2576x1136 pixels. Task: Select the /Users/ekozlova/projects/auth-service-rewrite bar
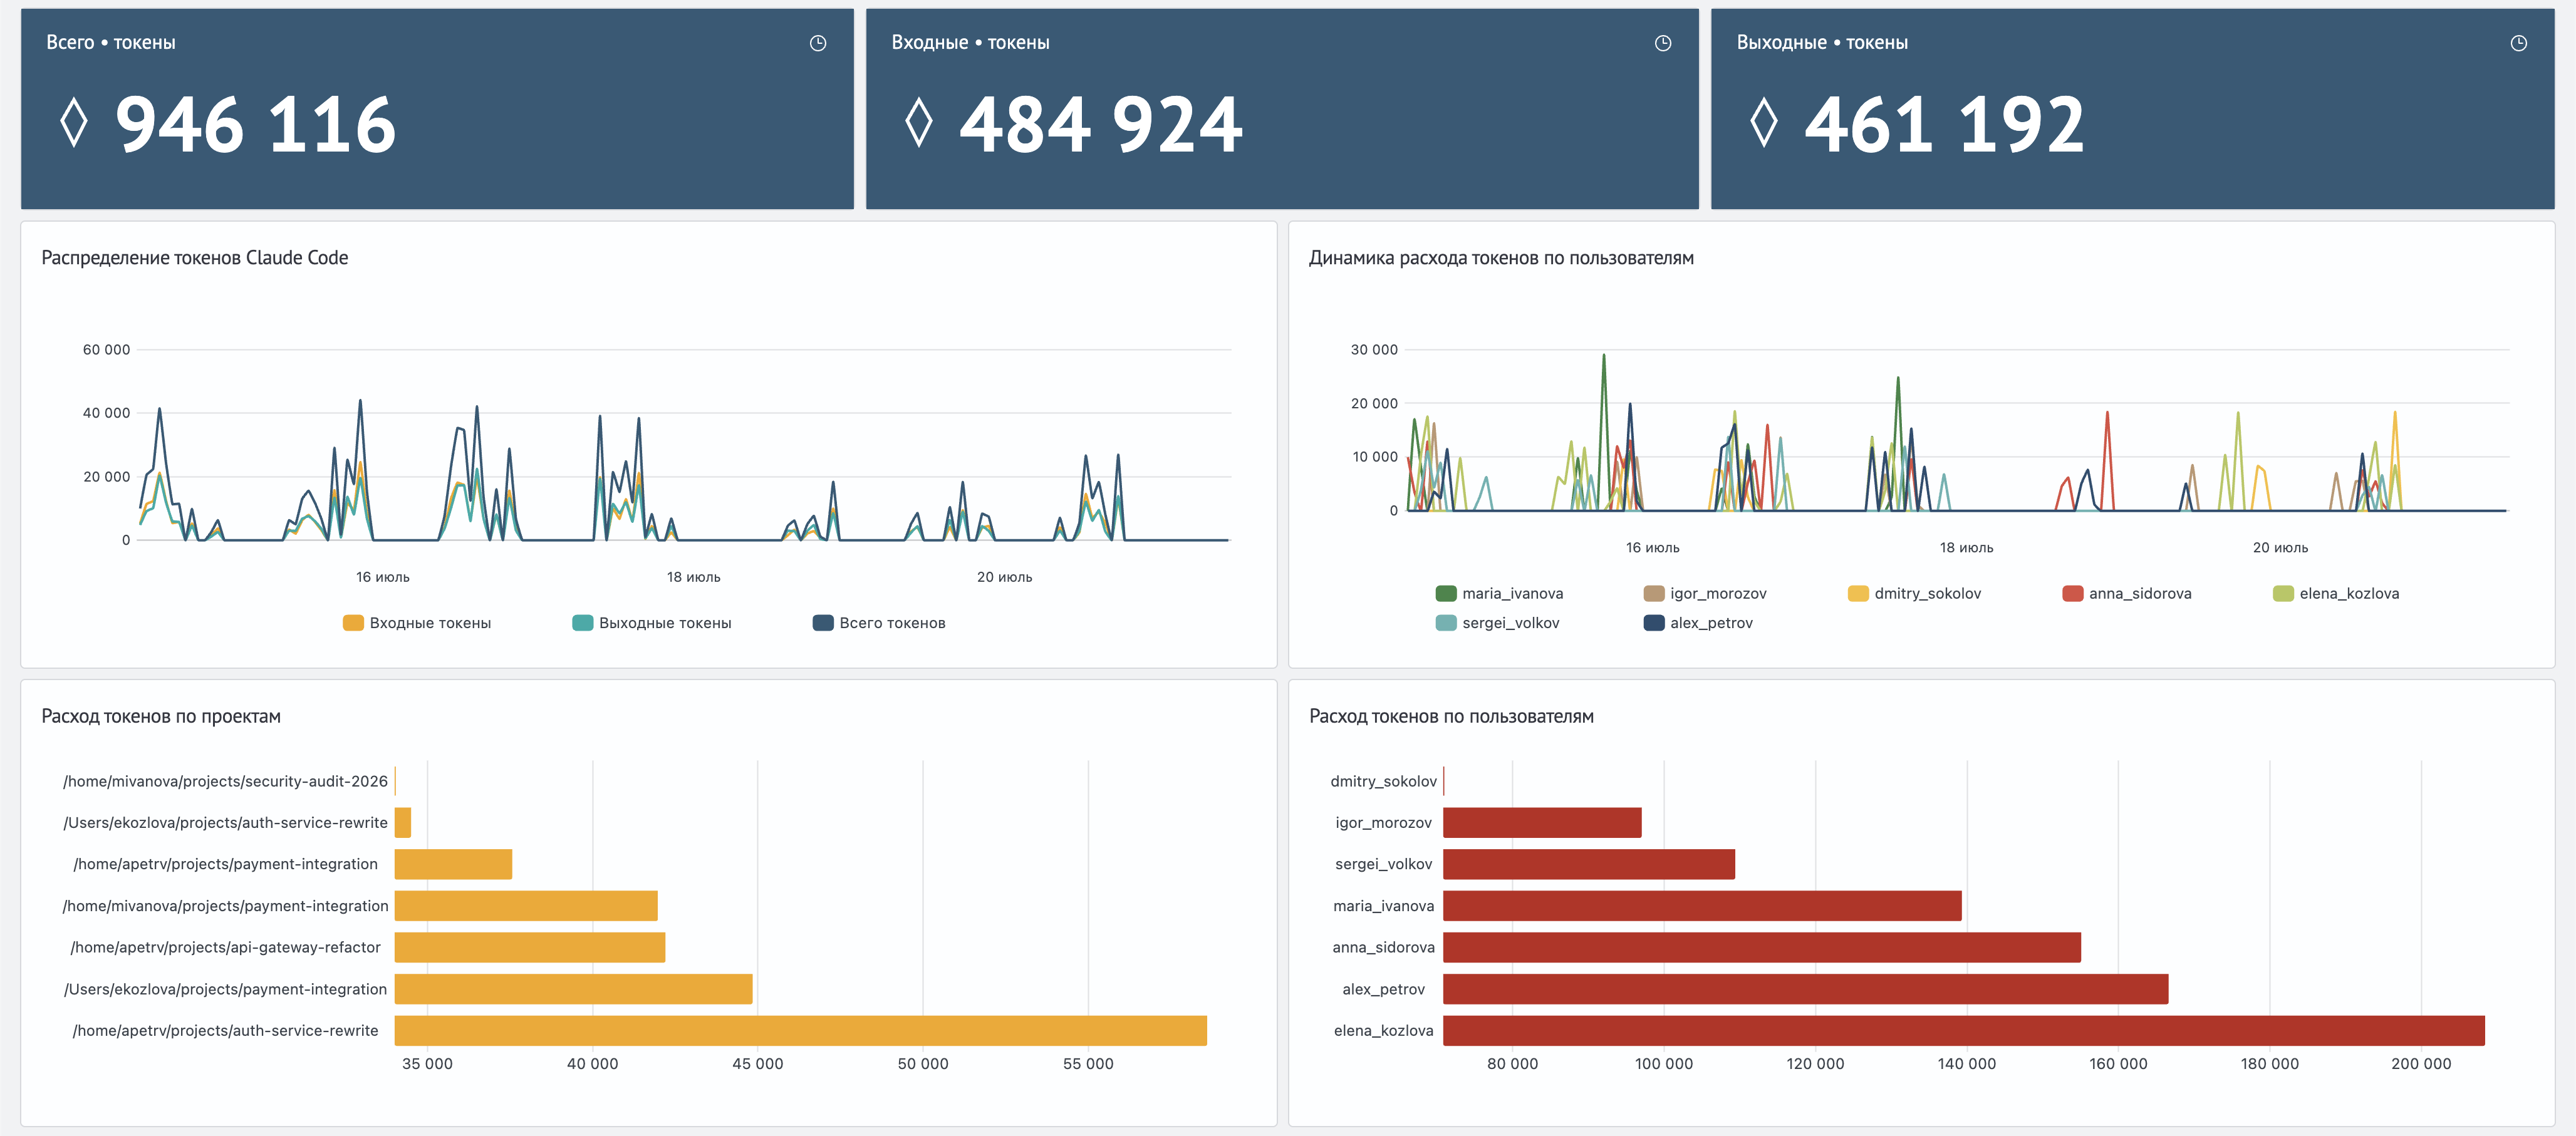(403, 823)
